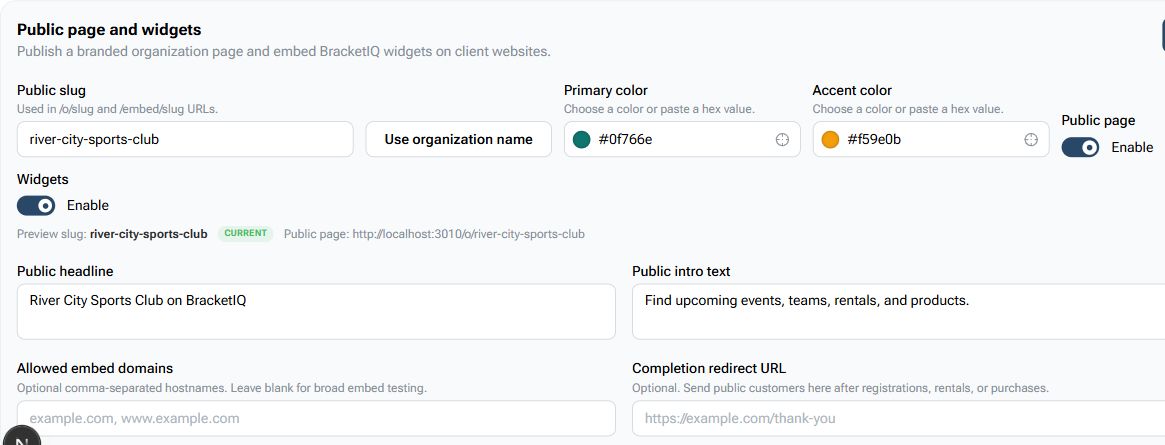
Task: Click the Public page and widgets heading
Action: click(109, 30)
